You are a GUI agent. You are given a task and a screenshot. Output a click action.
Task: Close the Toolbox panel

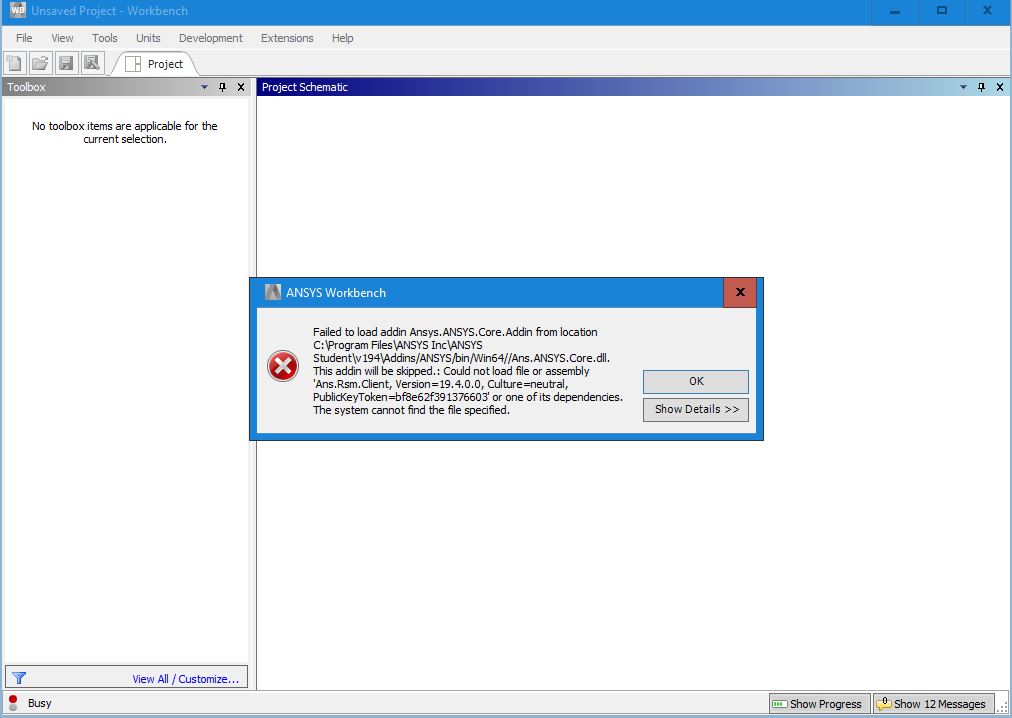click(241, 87)
